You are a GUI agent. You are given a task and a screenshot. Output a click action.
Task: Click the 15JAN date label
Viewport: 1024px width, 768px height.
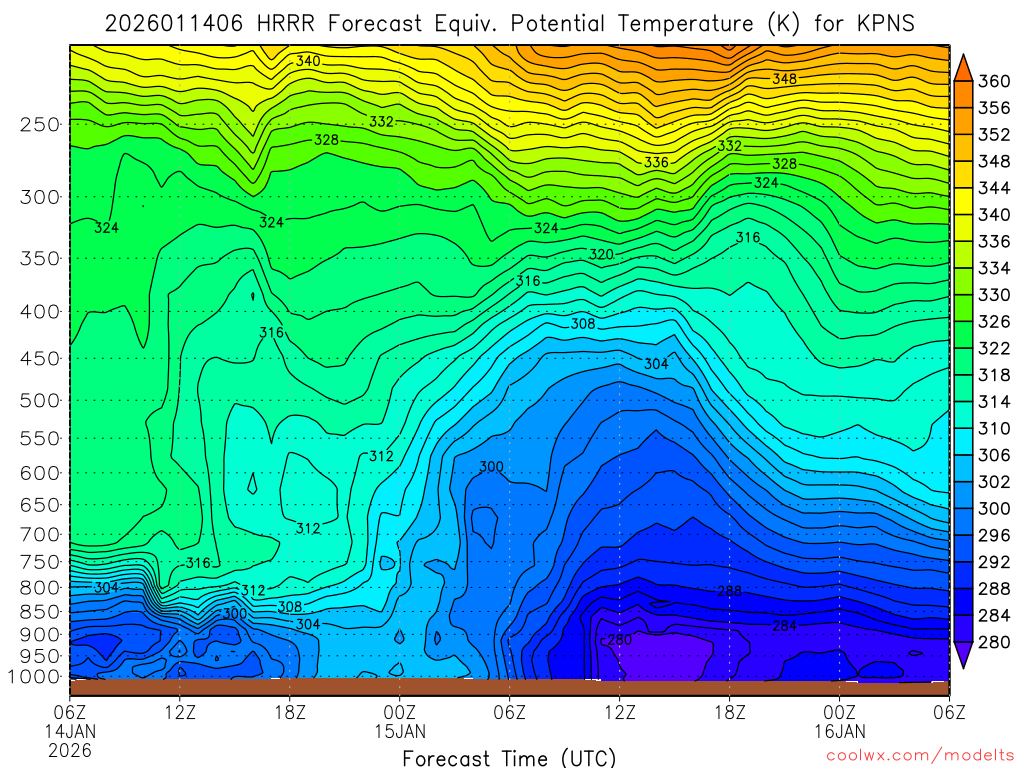tap(400, 731)
